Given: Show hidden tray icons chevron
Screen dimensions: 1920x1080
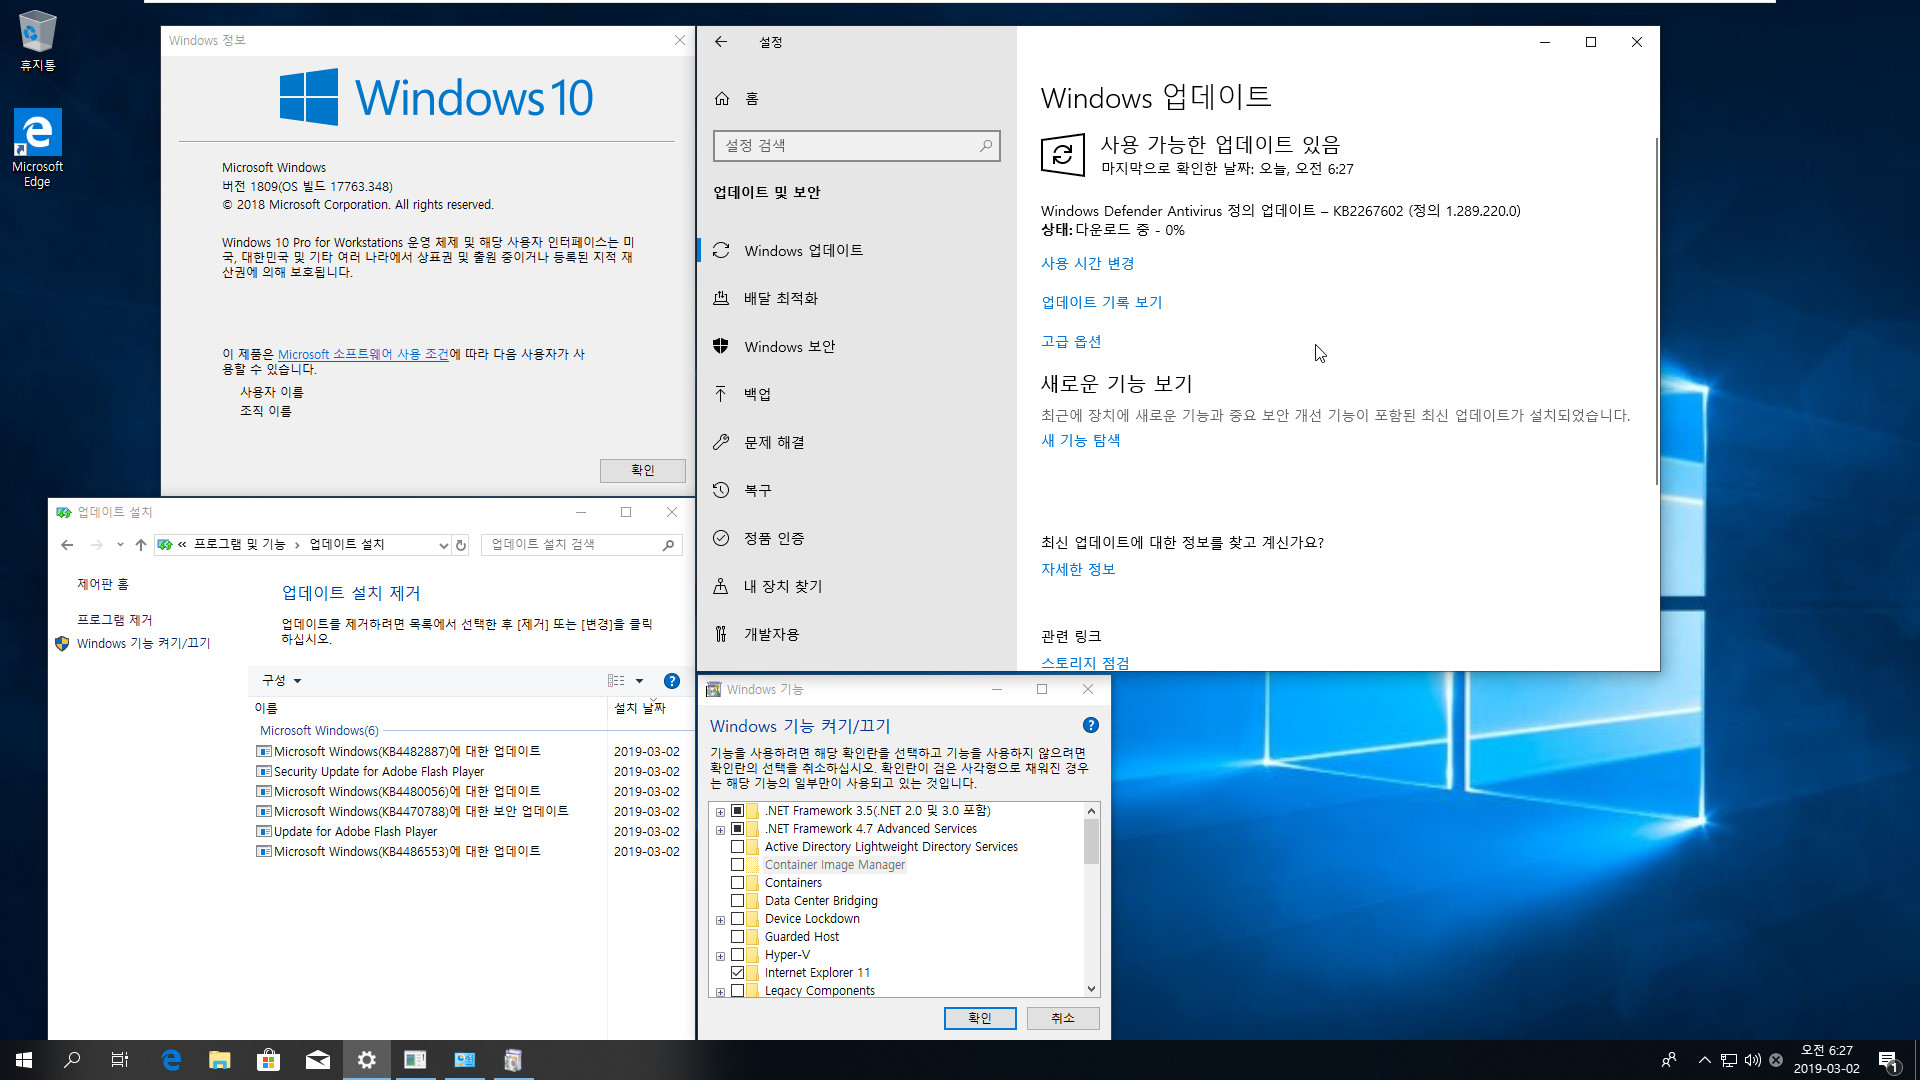Looking at the screenshot, I should point(1704,1060).
